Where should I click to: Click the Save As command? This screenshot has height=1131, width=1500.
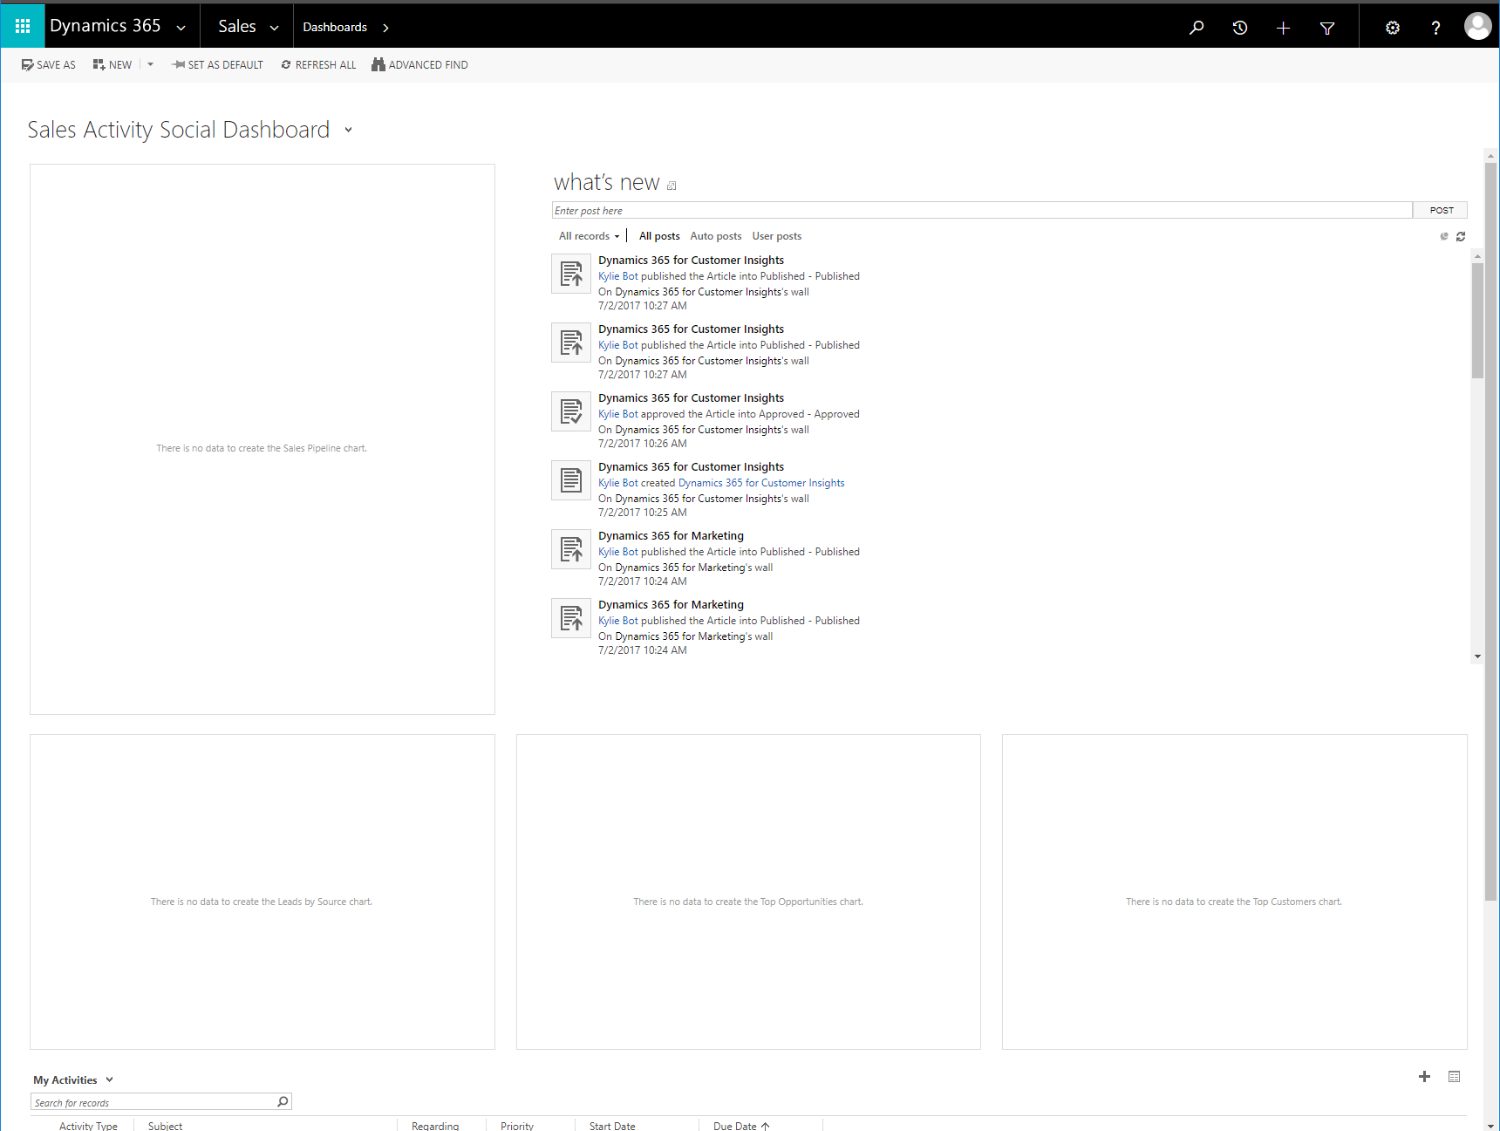(48, 65)
